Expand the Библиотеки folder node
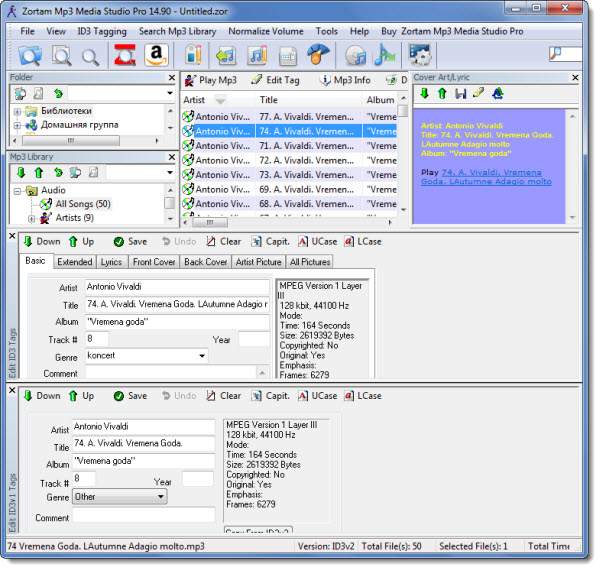 tap(17, 111)
